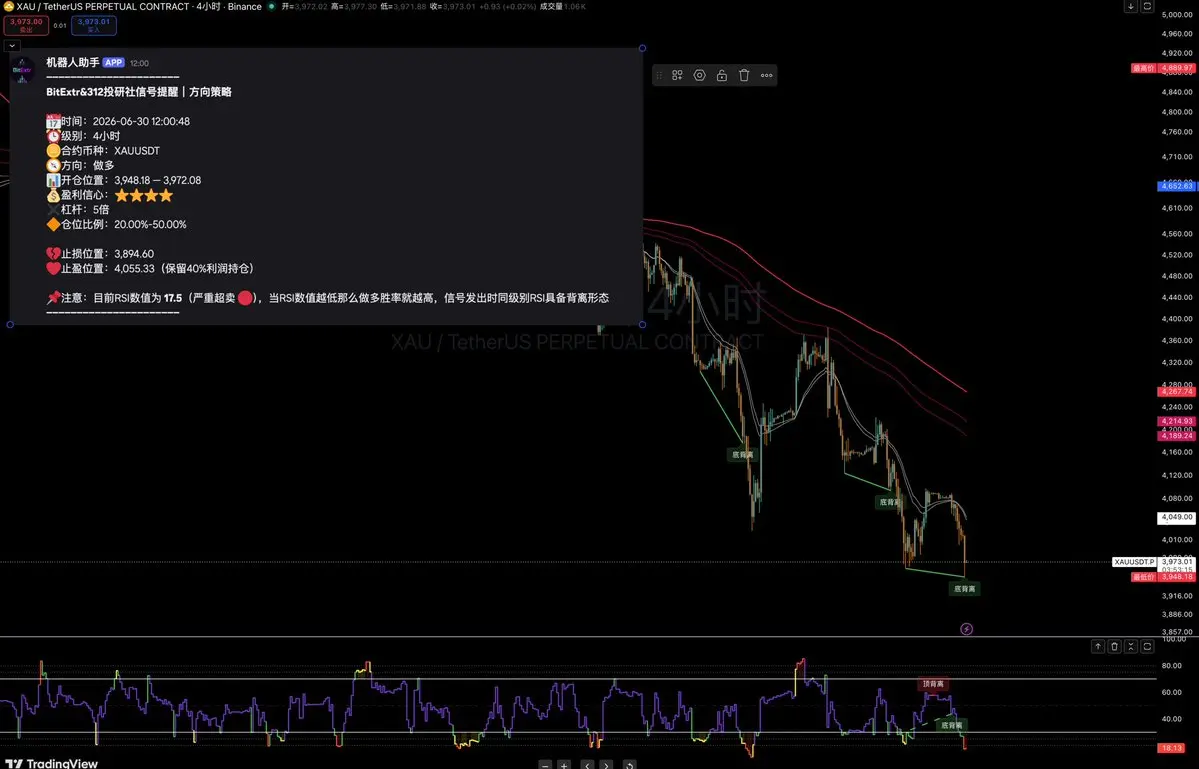Click the purple lightning bolt event icon
Image resolution: width=1199 pixels, height=769 pixels.
pos(967,629)
